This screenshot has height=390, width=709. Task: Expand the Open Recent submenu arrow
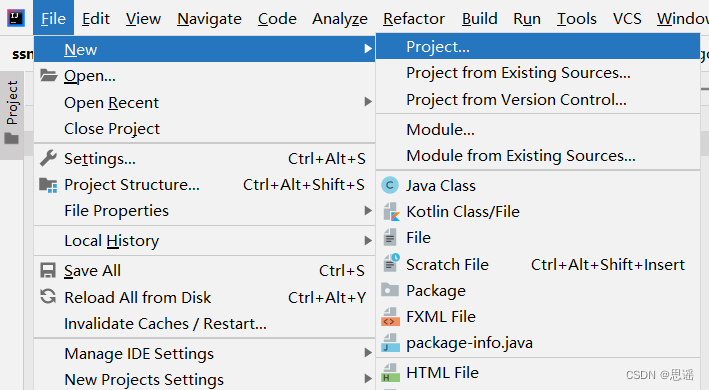pos(368,102)
